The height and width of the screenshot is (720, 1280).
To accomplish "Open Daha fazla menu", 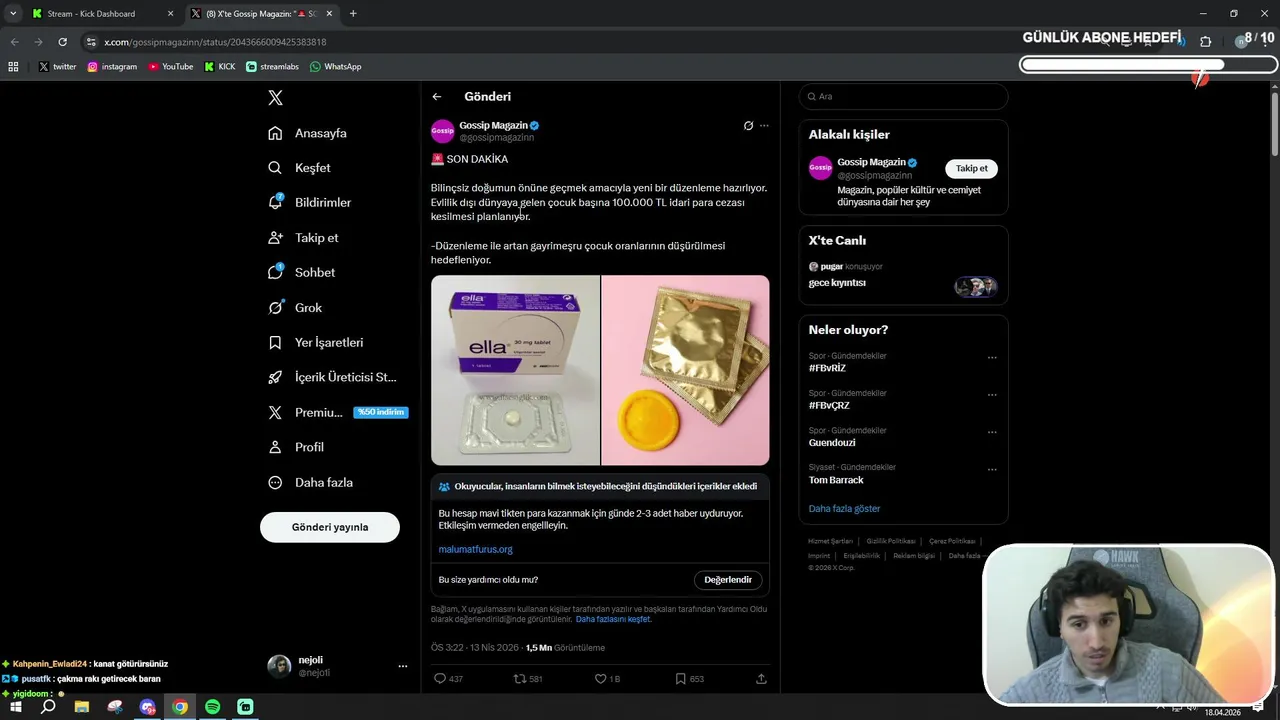I will (x=311, y=482).
